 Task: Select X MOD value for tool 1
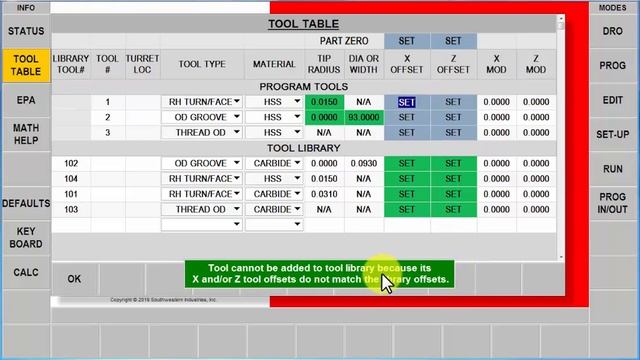[x=496, y=102]
